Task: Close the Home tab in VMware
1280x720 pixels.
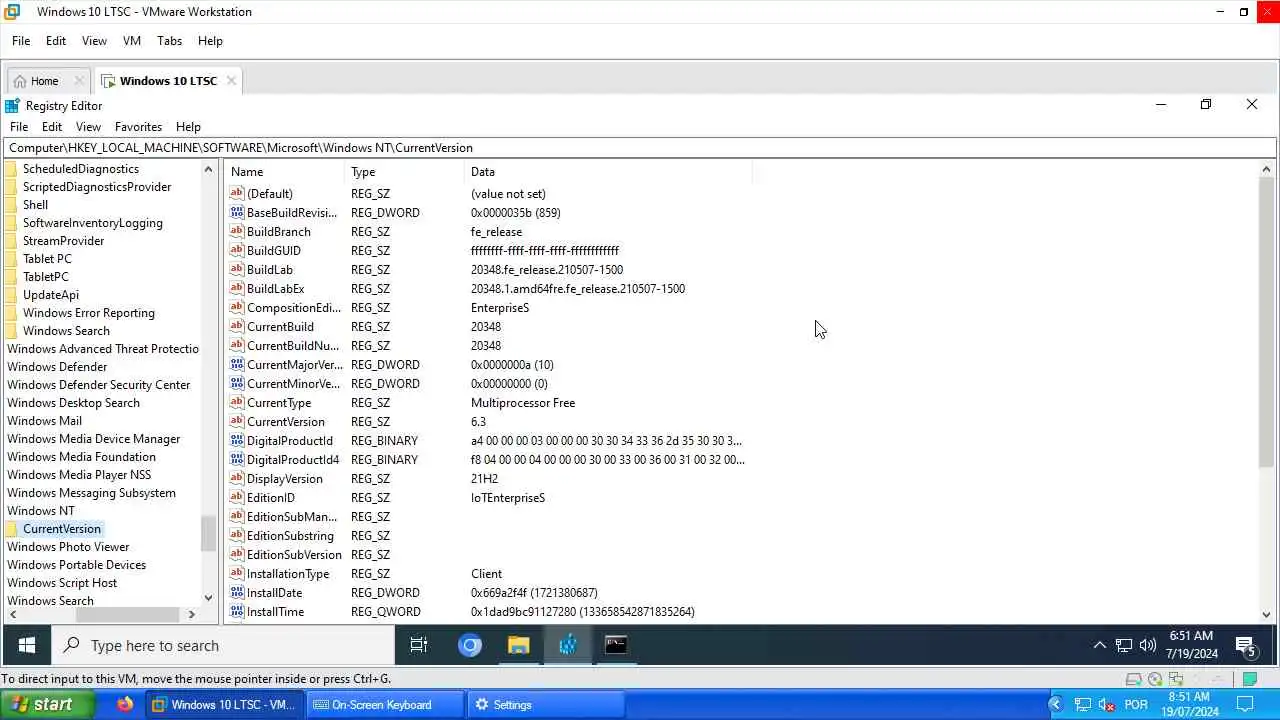Action: 79,81
